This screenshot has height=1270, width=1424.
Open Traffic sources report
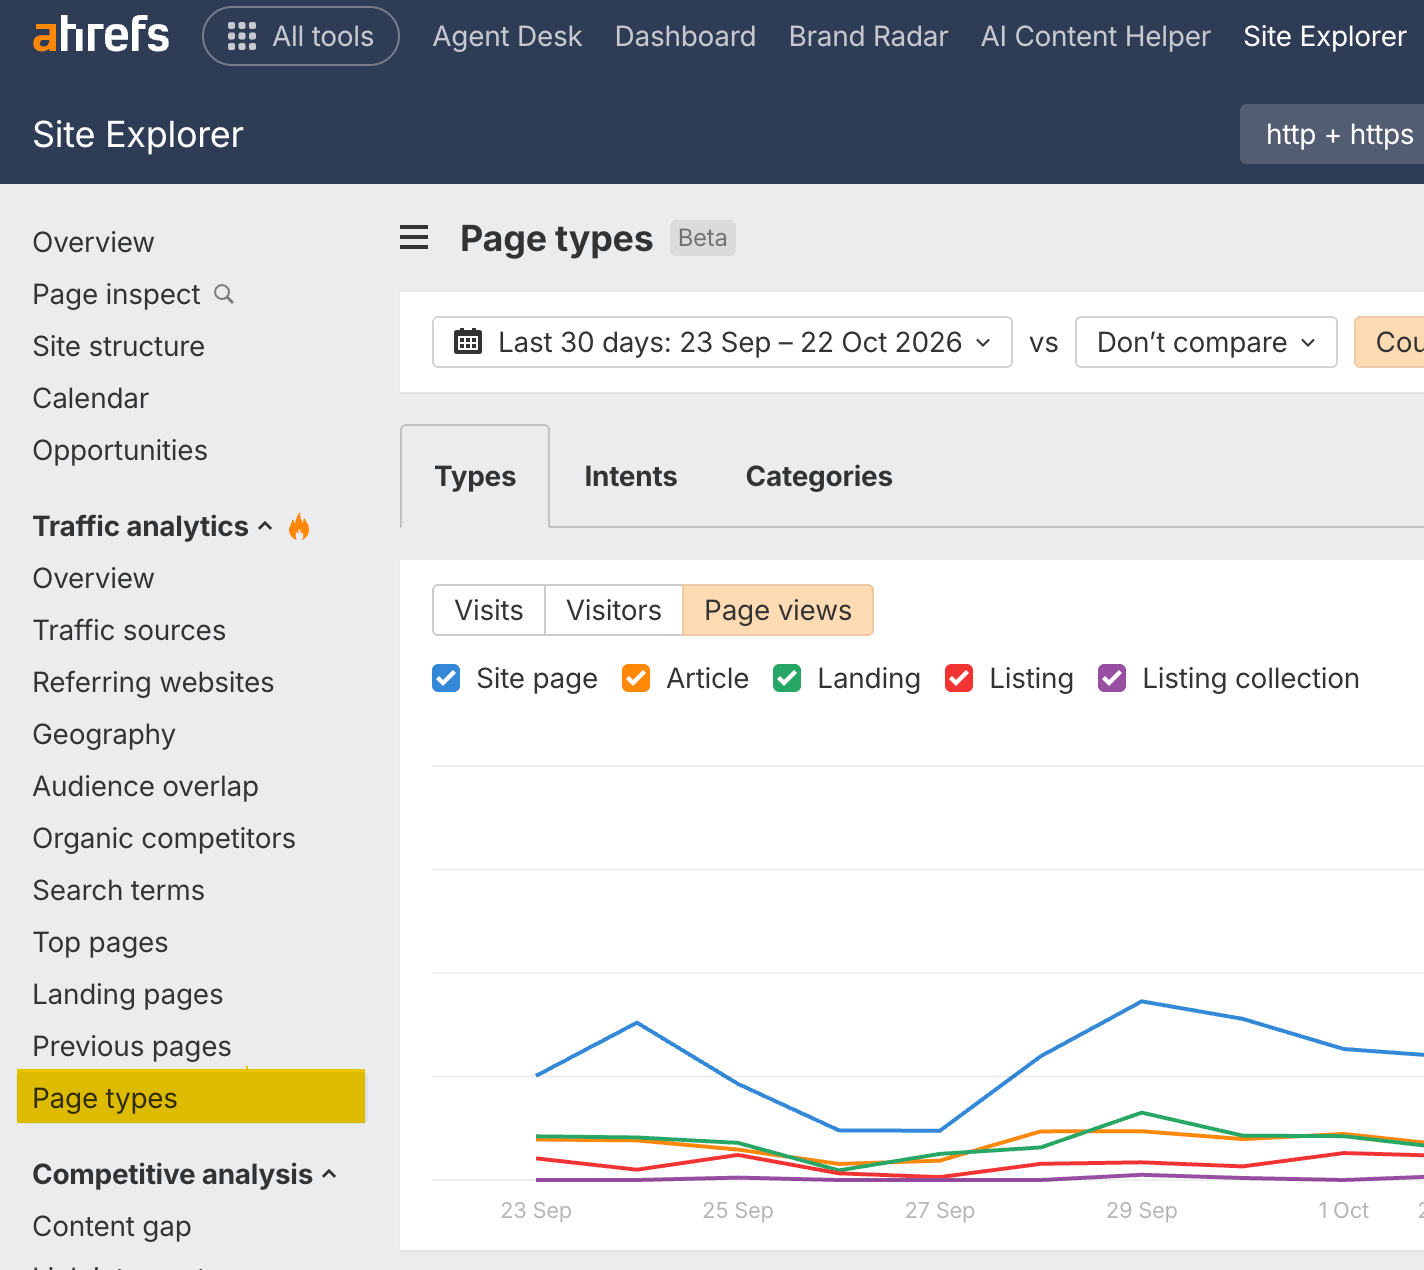(x=129, y=630)
